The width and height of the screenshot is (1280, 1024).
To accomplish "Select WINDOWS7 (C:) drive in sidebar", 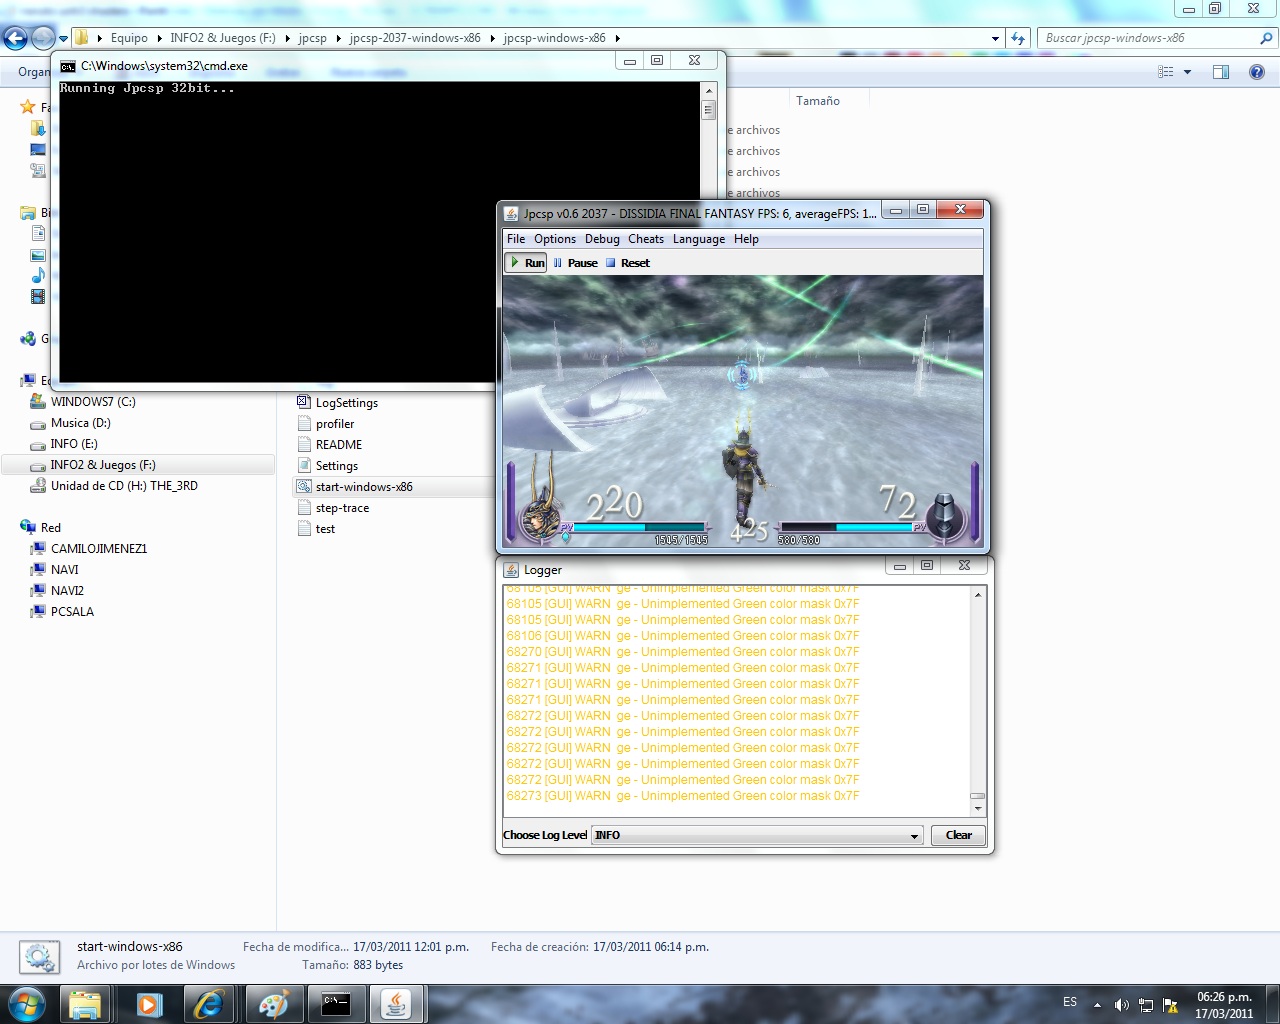I will [93, 402].
